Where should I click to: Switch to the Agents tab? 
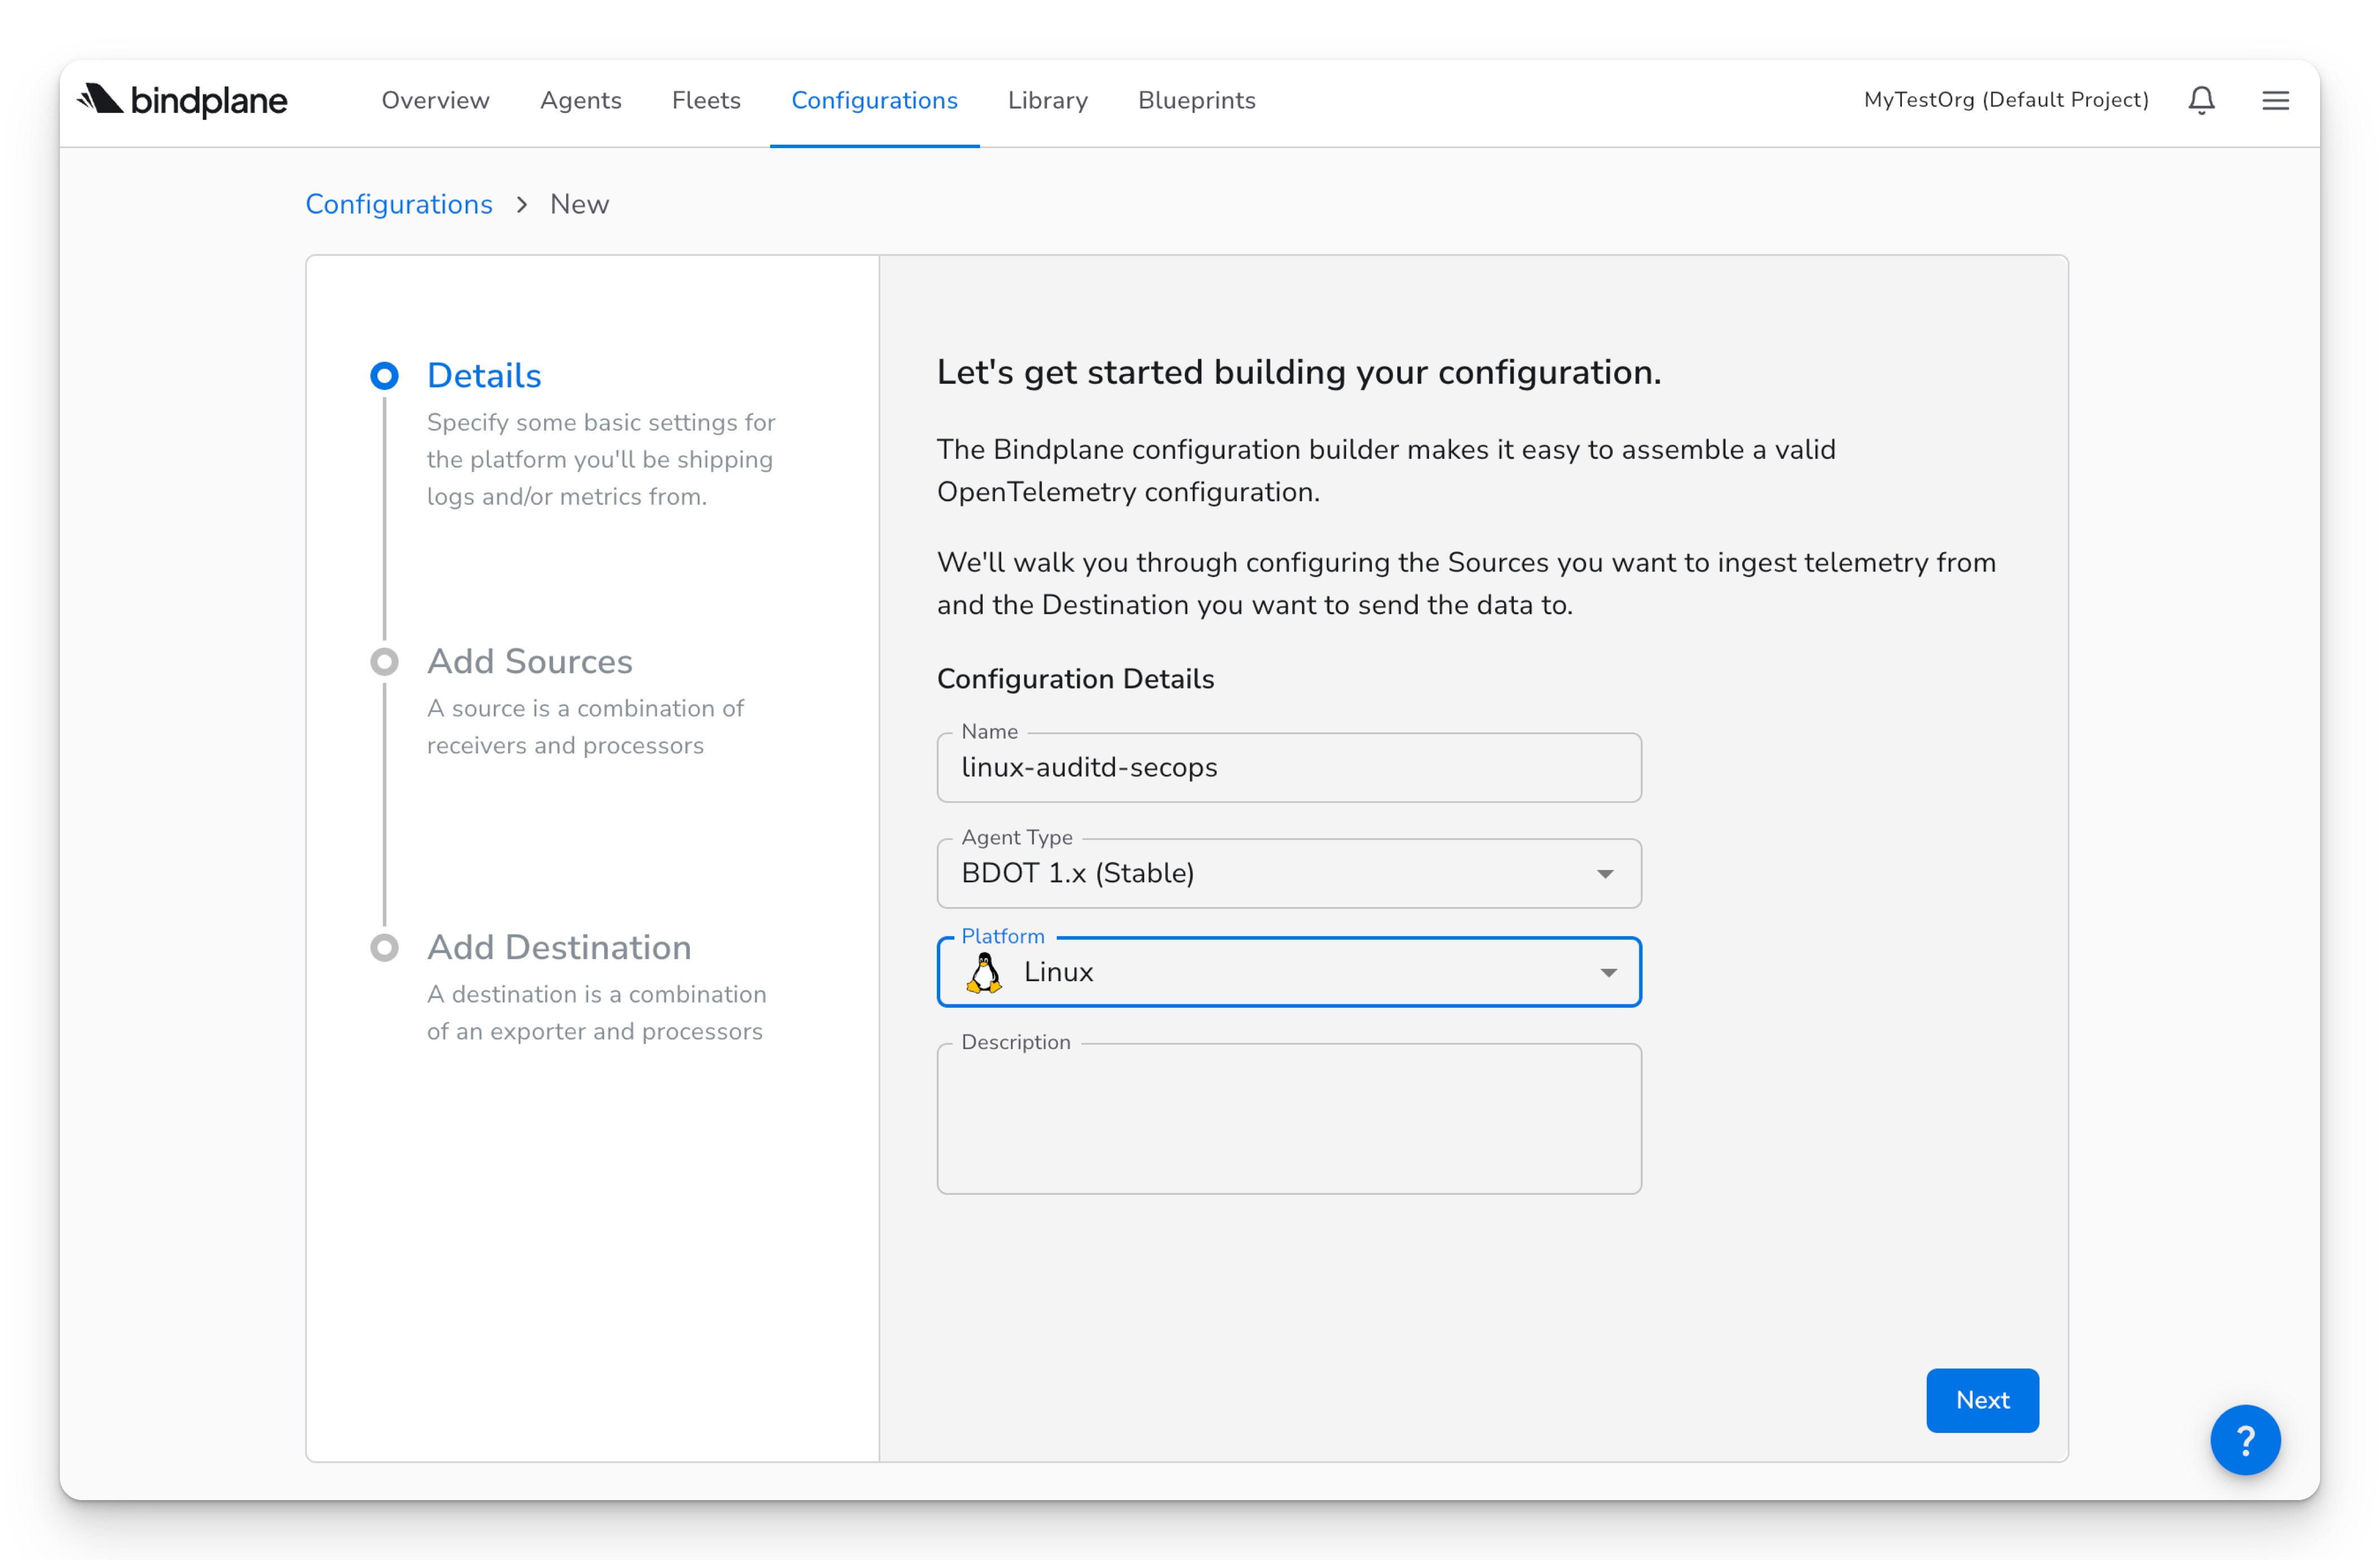click(581, 100)
